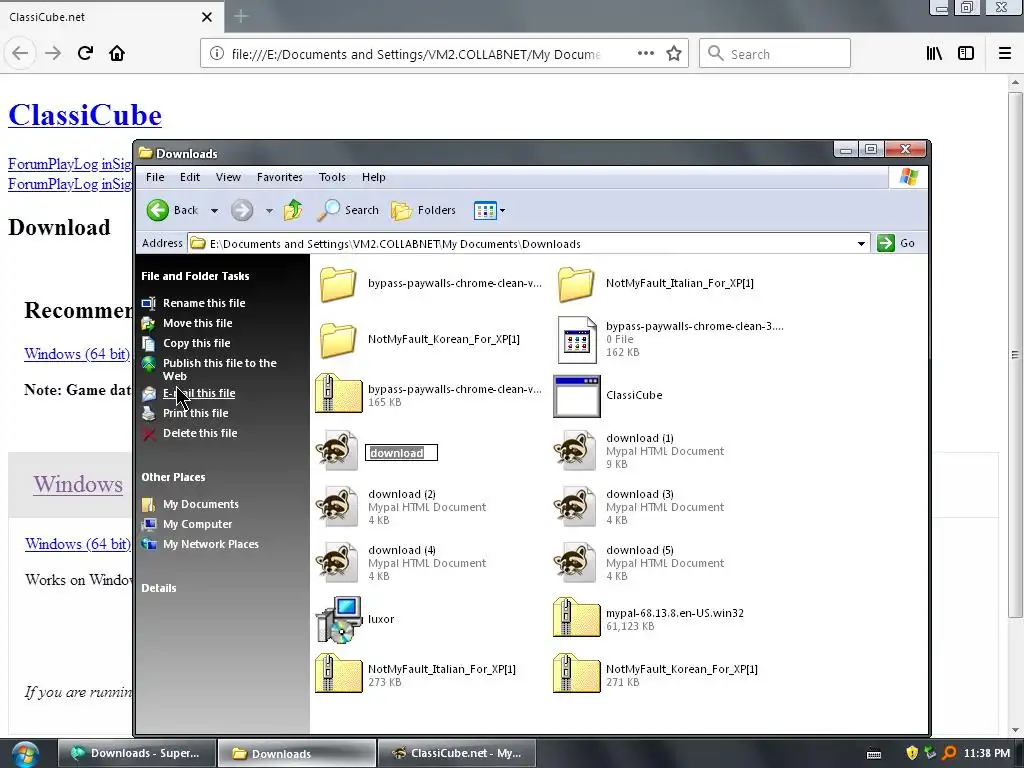The image size is (1024, 768).
Task: Switch to ClassiCube.net - My... taskbar button
Action: coord(456,754)
